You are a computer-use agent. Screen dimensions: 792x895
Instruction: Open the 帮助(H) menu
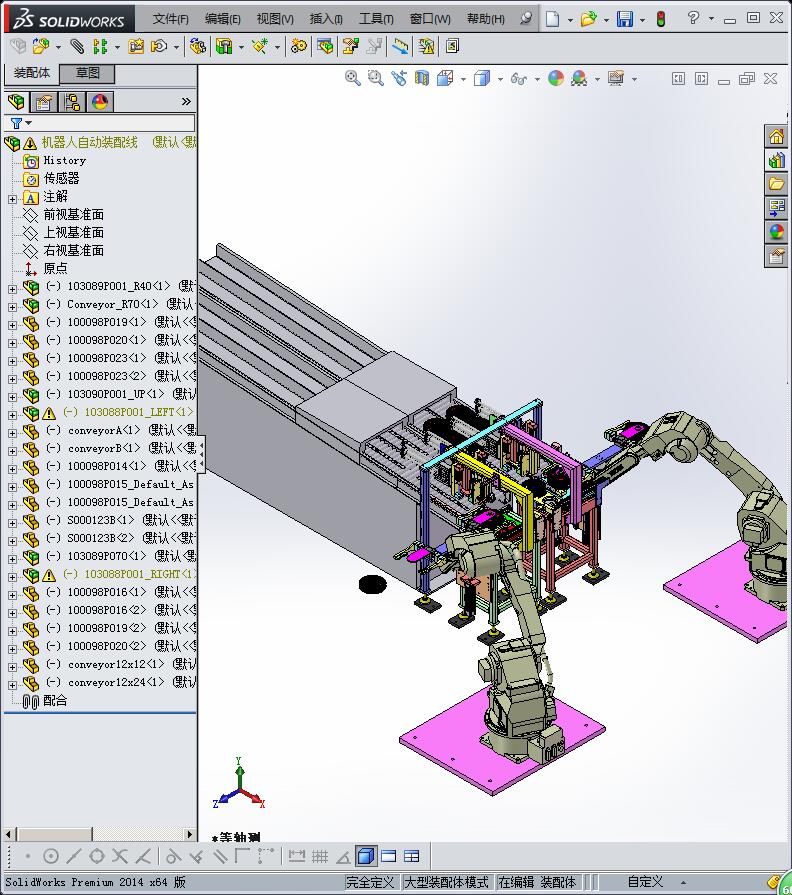(x=486, y=19)
